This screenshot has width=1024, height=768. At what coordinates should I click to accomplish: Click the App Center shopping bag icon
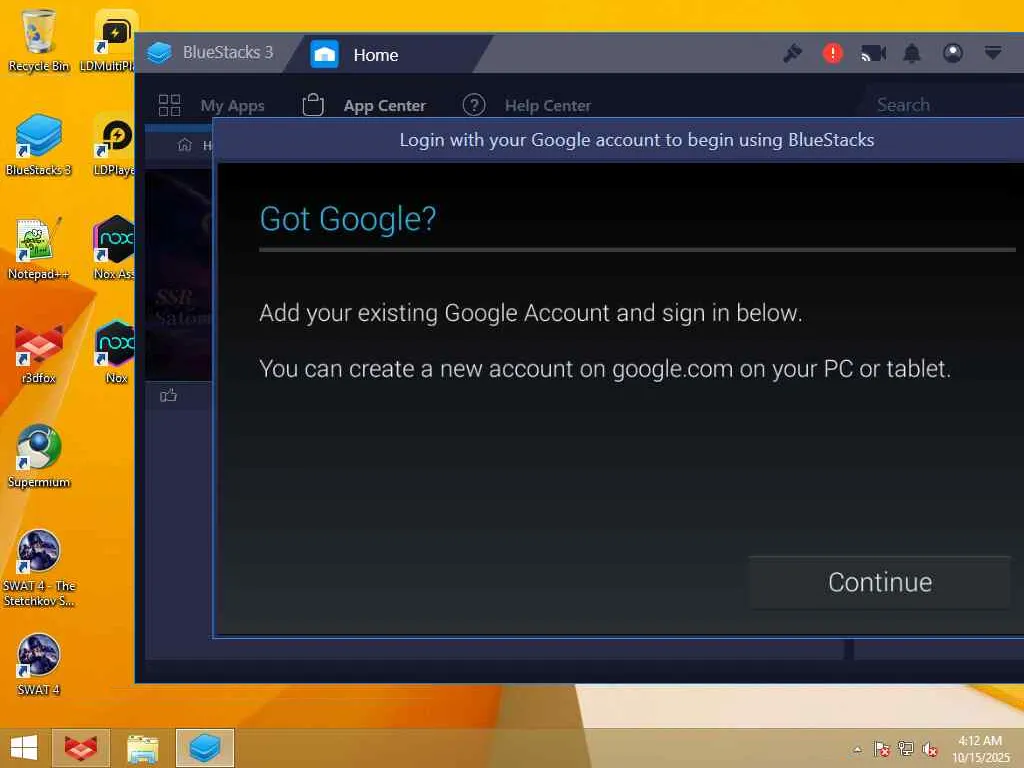pyautogui.click(x=313, y=105)
